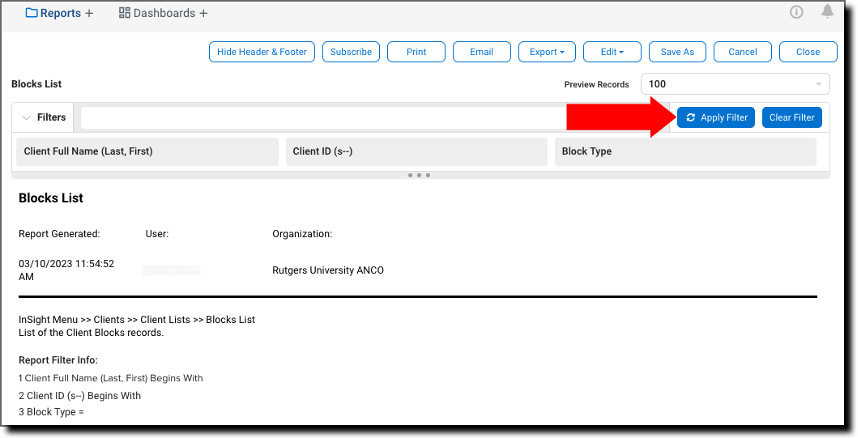Click the Save As button

(x=677, y=52)
